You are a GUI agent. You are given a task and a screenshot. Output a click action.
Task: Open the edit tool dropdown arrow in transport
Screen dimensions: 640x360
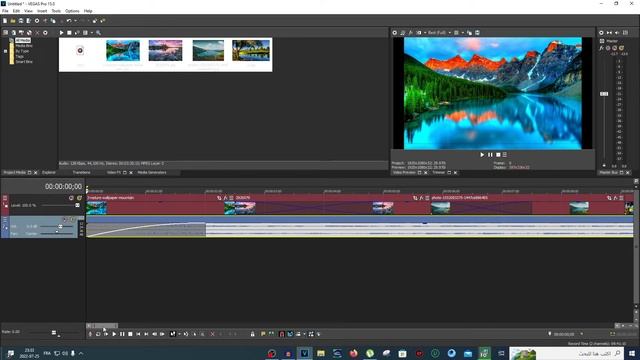179,334
